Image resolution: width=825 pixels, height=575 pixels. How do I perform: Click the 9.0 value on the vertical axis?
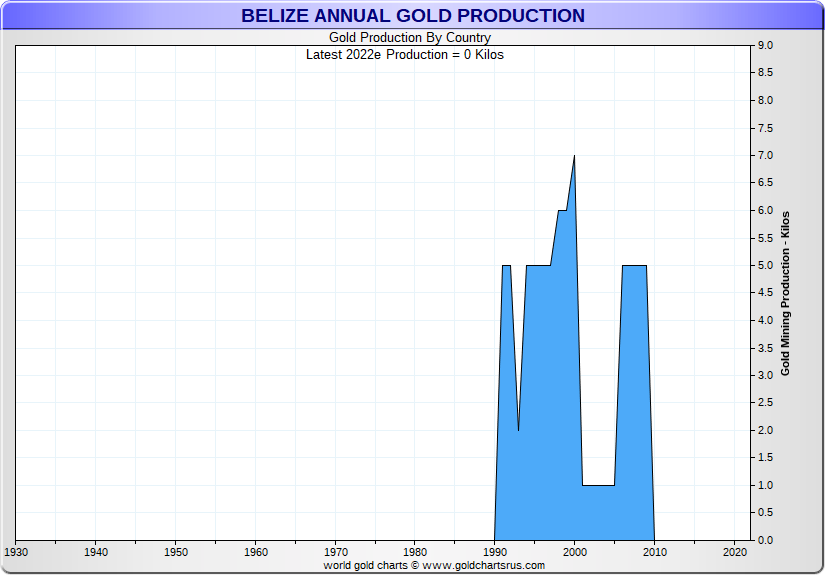point(765,46)
